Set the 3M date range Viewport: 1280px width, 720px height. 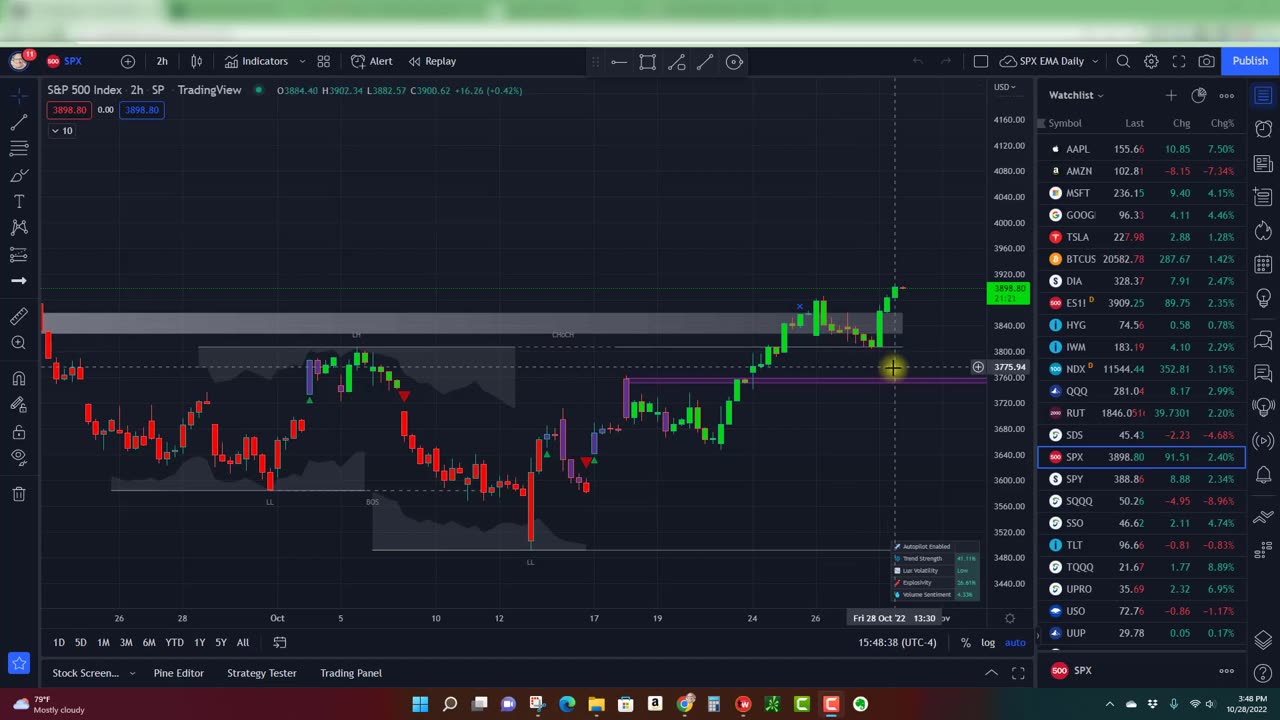coord(126,643)
